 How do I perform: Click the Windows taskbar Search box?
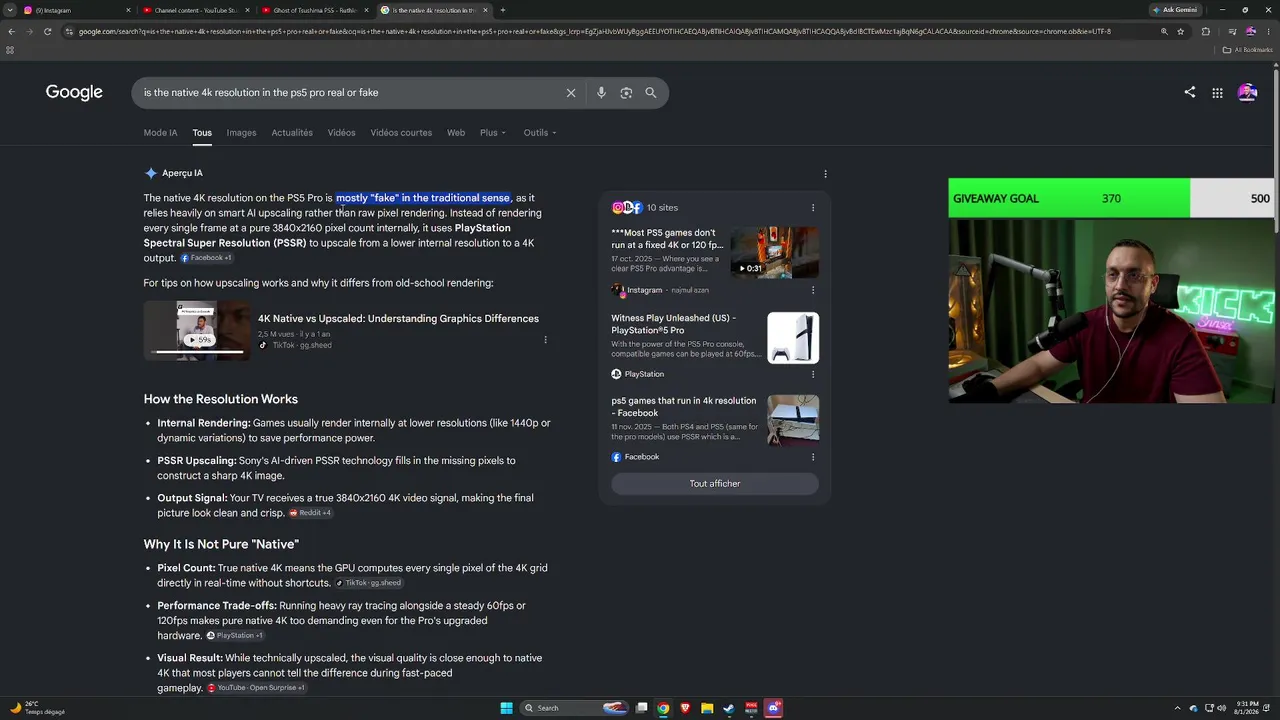(x=574, y=708)
